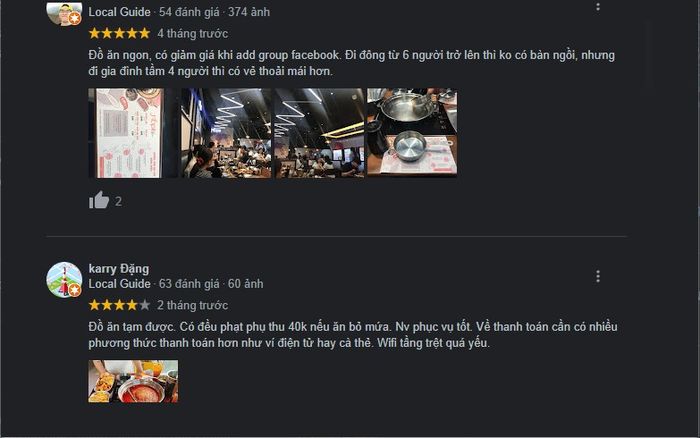Open three-dot menu for karry Đặng's review
The width and height of the screenshot is (700, 438).
click(598, 276)
